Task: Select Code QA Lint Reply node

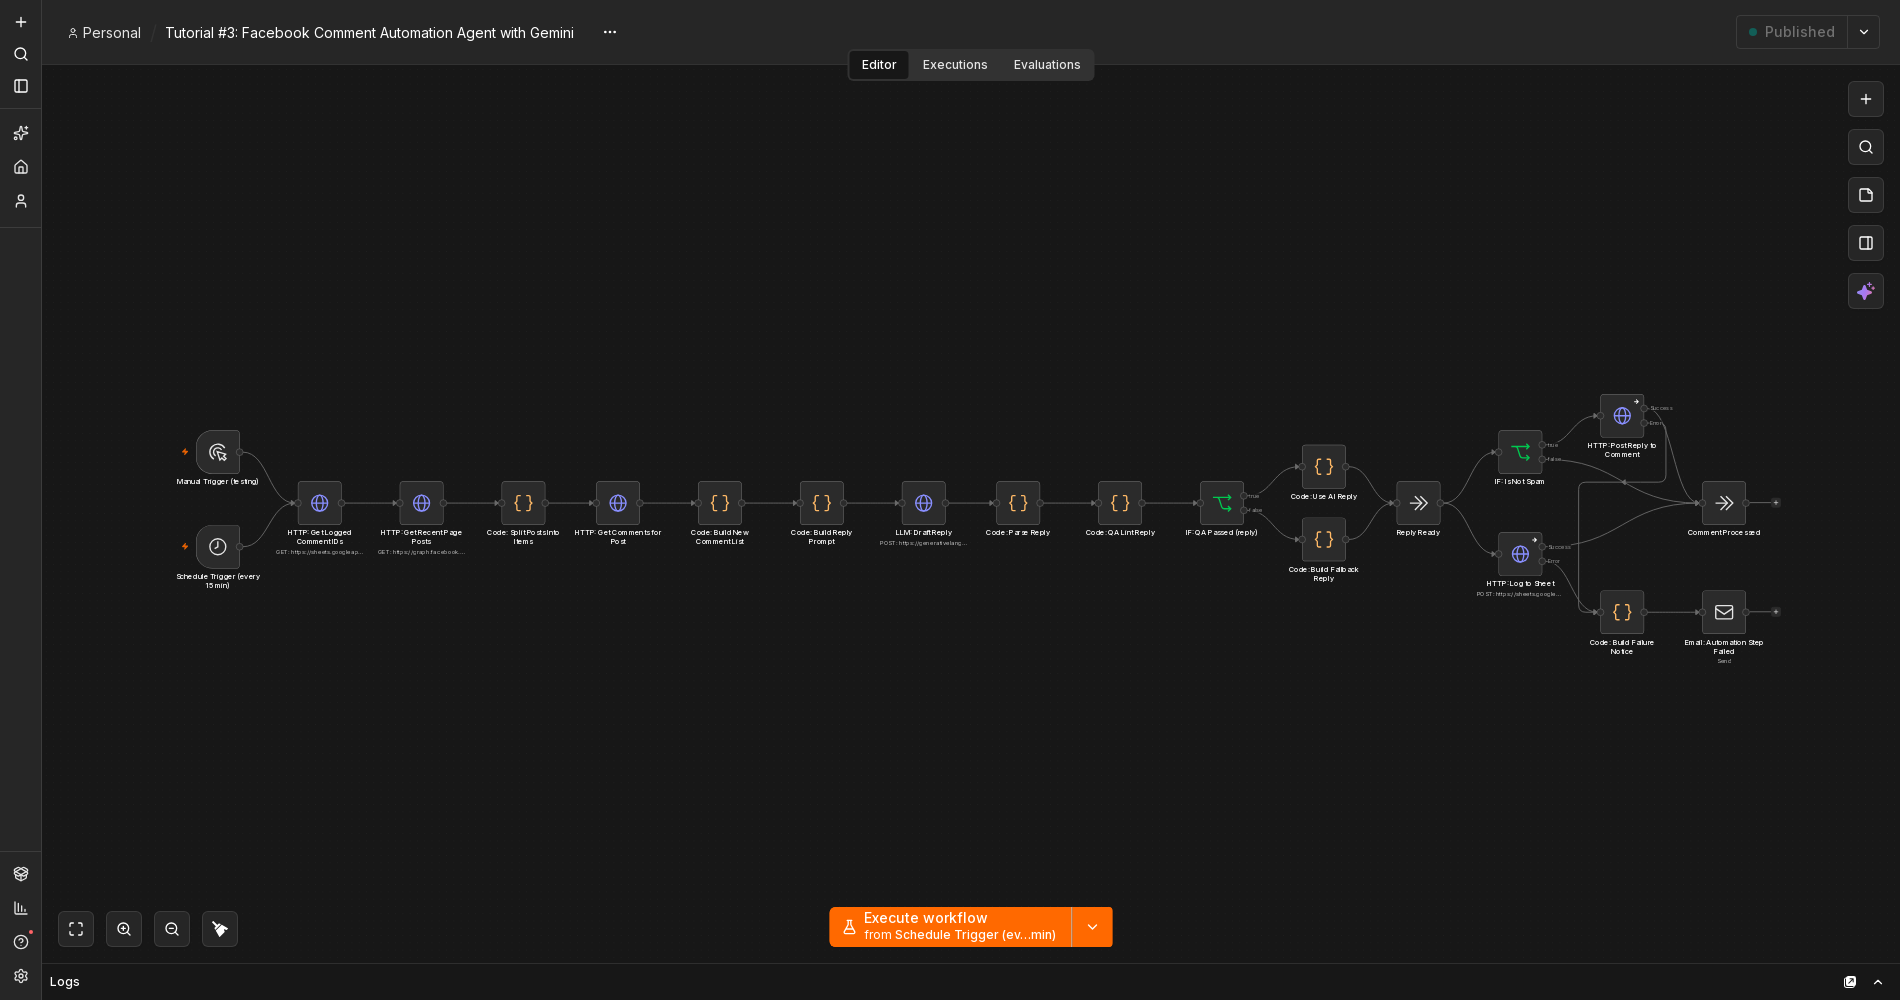Action: (1120, 503)
